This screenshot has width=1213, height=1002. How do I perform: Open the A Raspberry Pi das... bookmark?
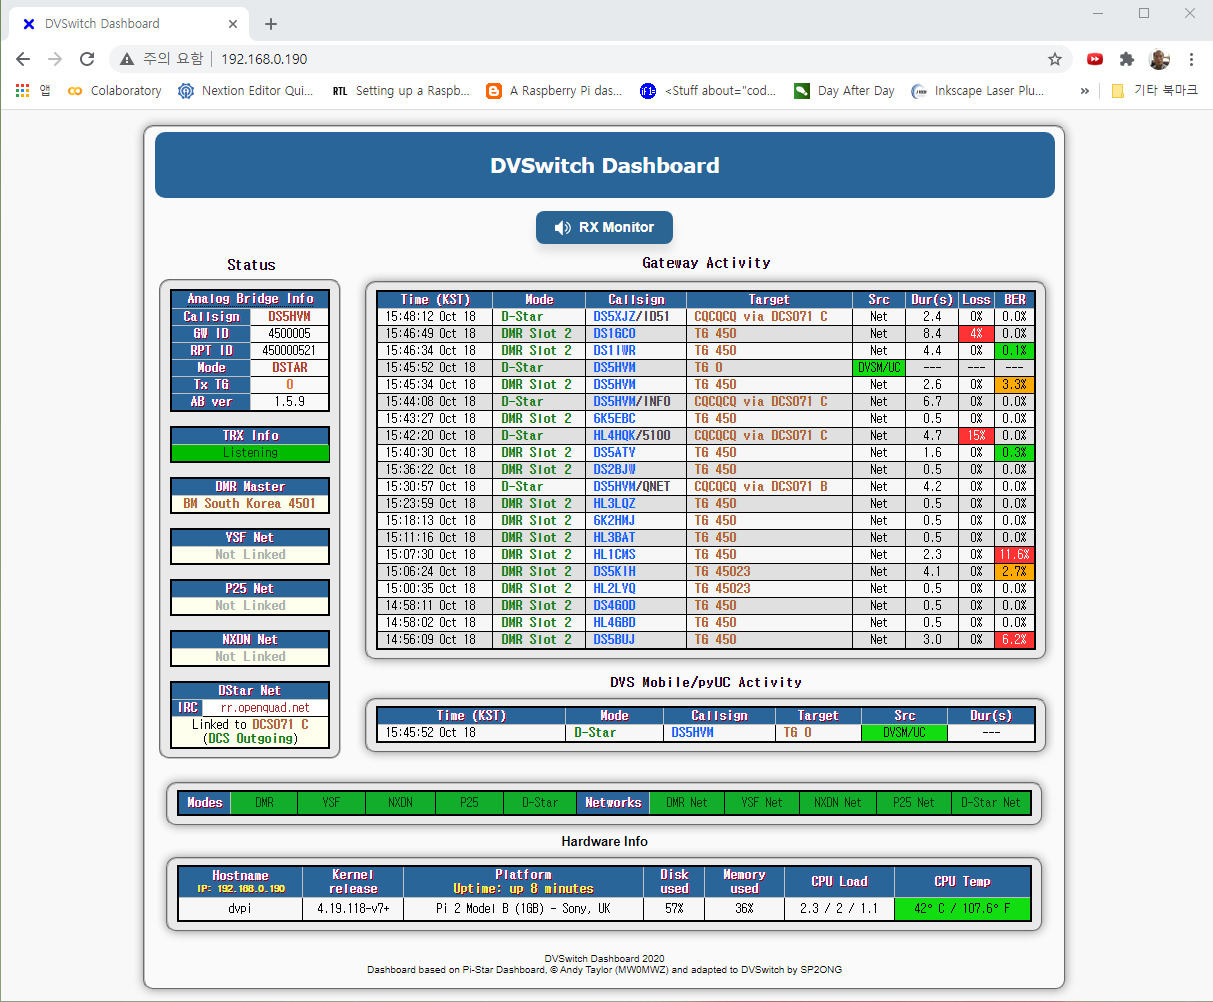(554, 90)
